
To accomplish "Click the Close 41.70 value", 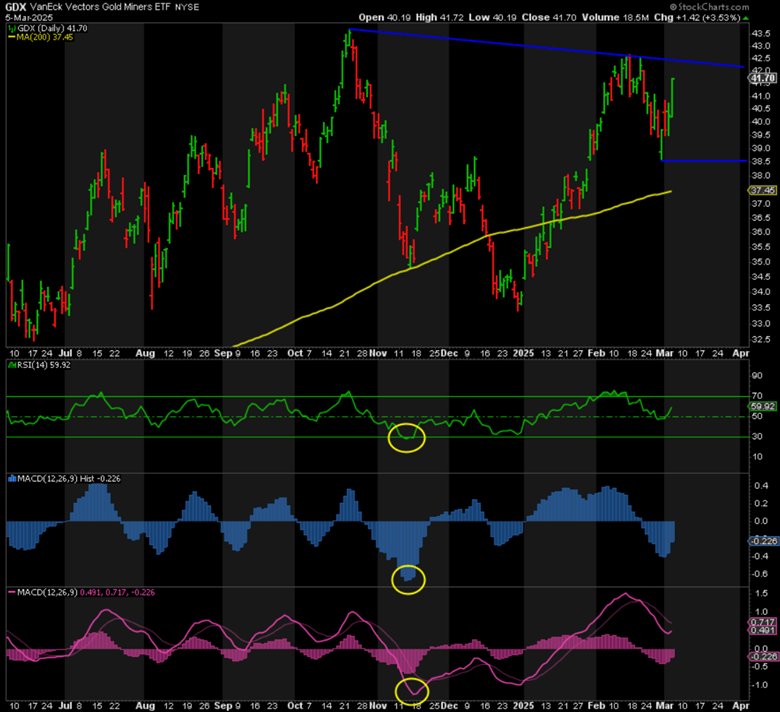I will click(549, 17).
